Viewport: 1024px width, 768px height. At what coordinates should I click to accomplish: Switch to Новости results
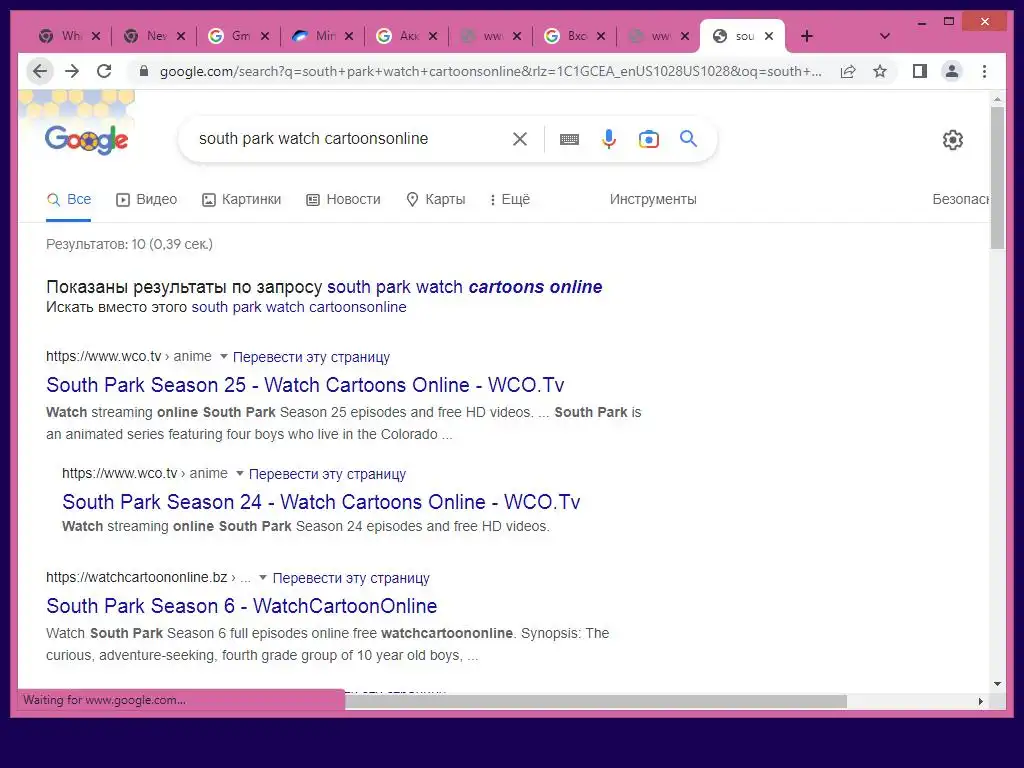pos(344,200)
